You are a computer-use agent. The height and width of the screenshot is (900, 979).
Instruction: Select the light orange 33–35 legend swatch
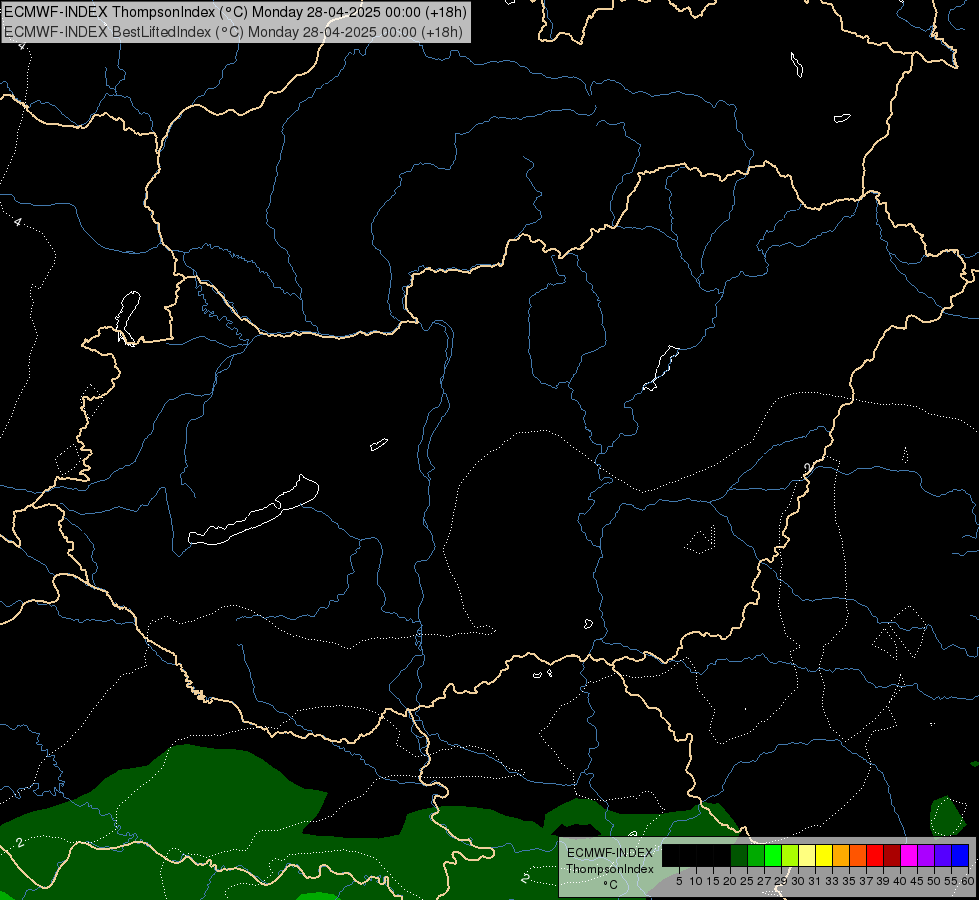840,855
